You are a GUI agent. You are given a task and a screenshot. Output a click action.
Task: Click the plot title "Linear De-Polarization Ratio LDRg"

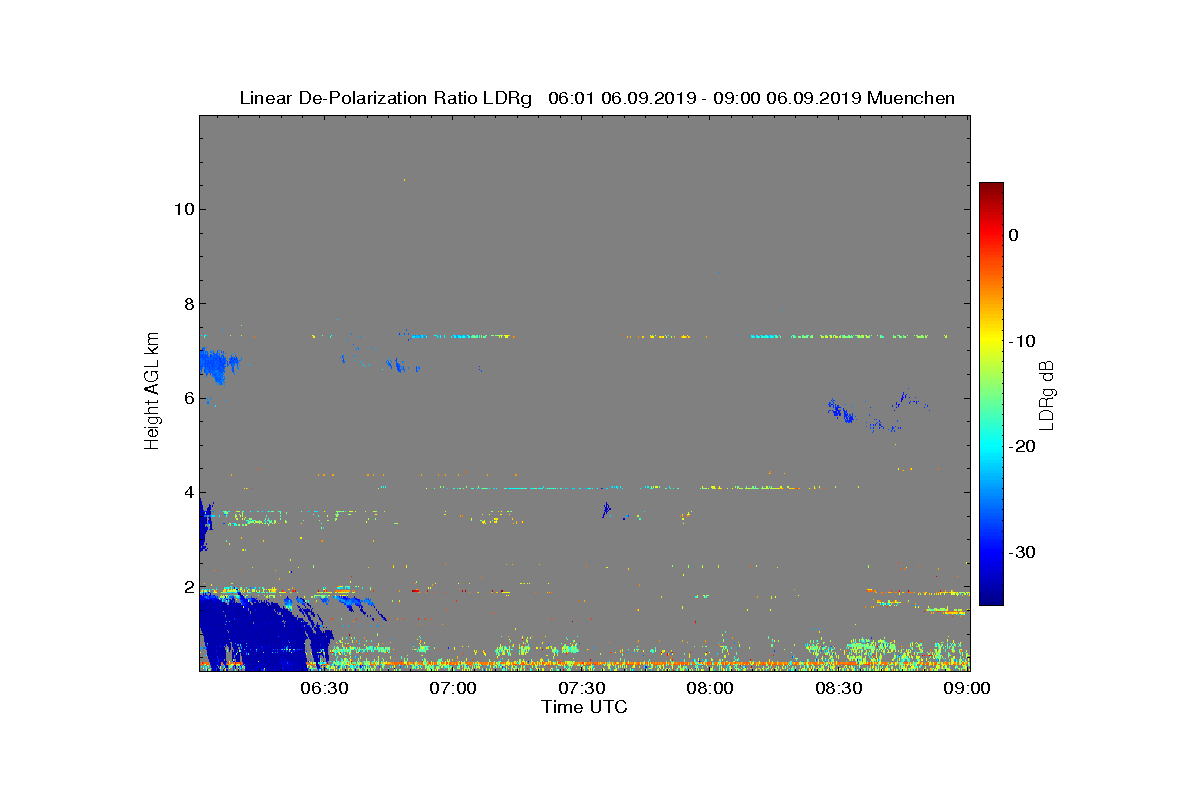(x=386, y=98)
